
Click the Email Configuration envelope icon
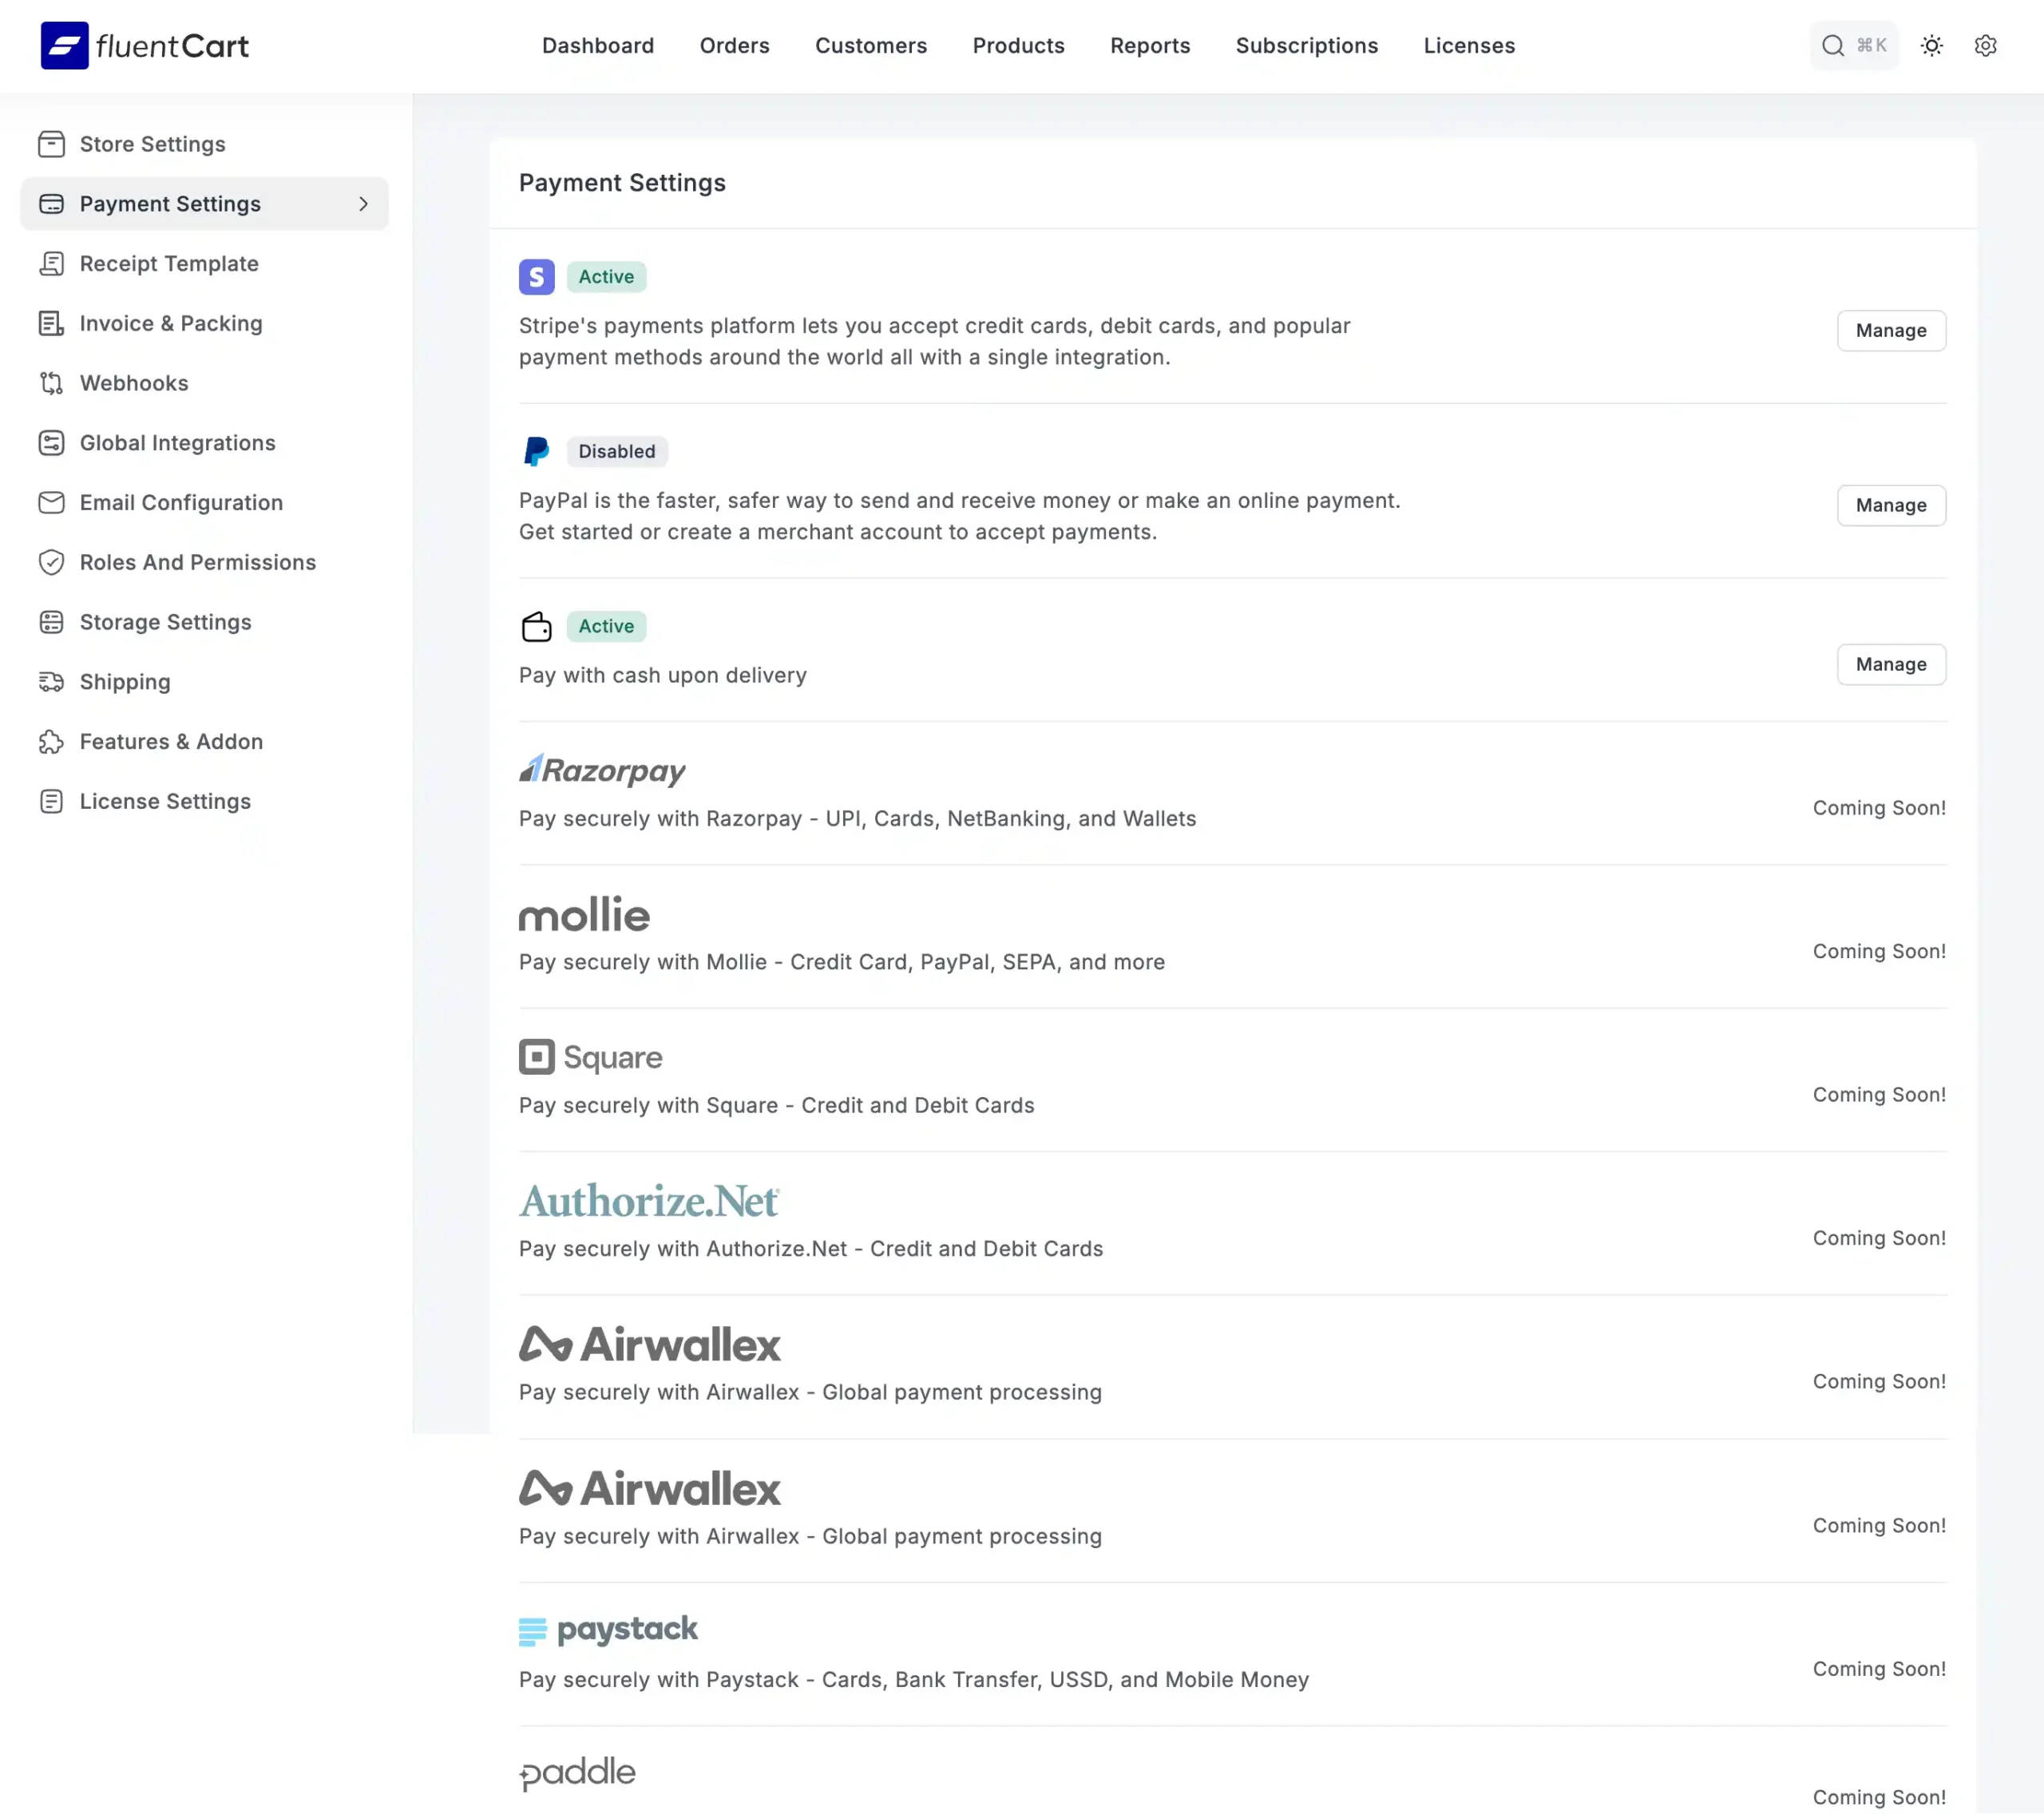click(x=51, y=502)
